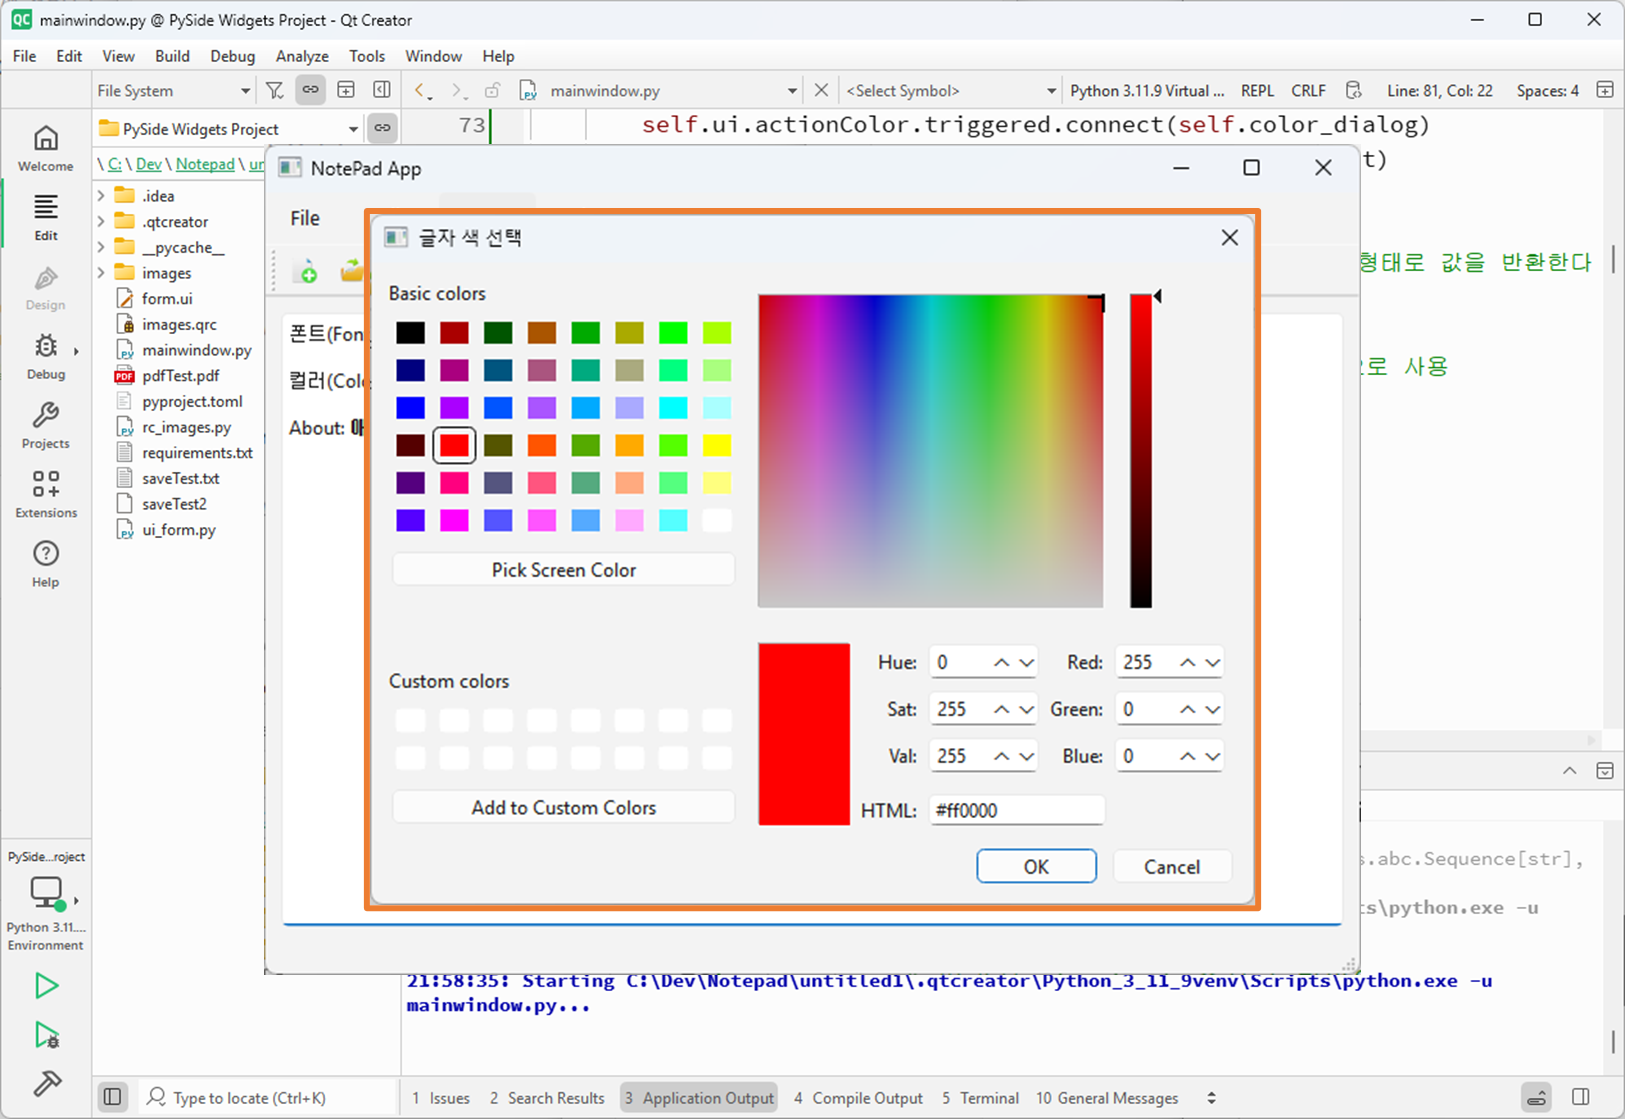Switch to the Terminal tab
The height and width of the screenshot is (1119, 1625).
(980, 1097)
